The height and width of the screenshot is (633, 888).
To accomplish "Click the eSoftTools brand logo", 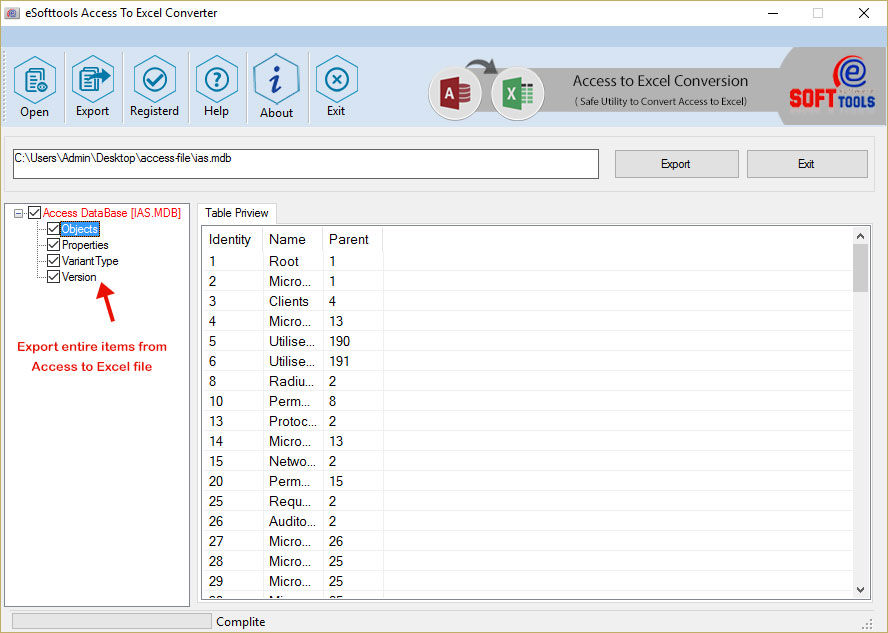I will pyautogui.click(x=831, y=83).
